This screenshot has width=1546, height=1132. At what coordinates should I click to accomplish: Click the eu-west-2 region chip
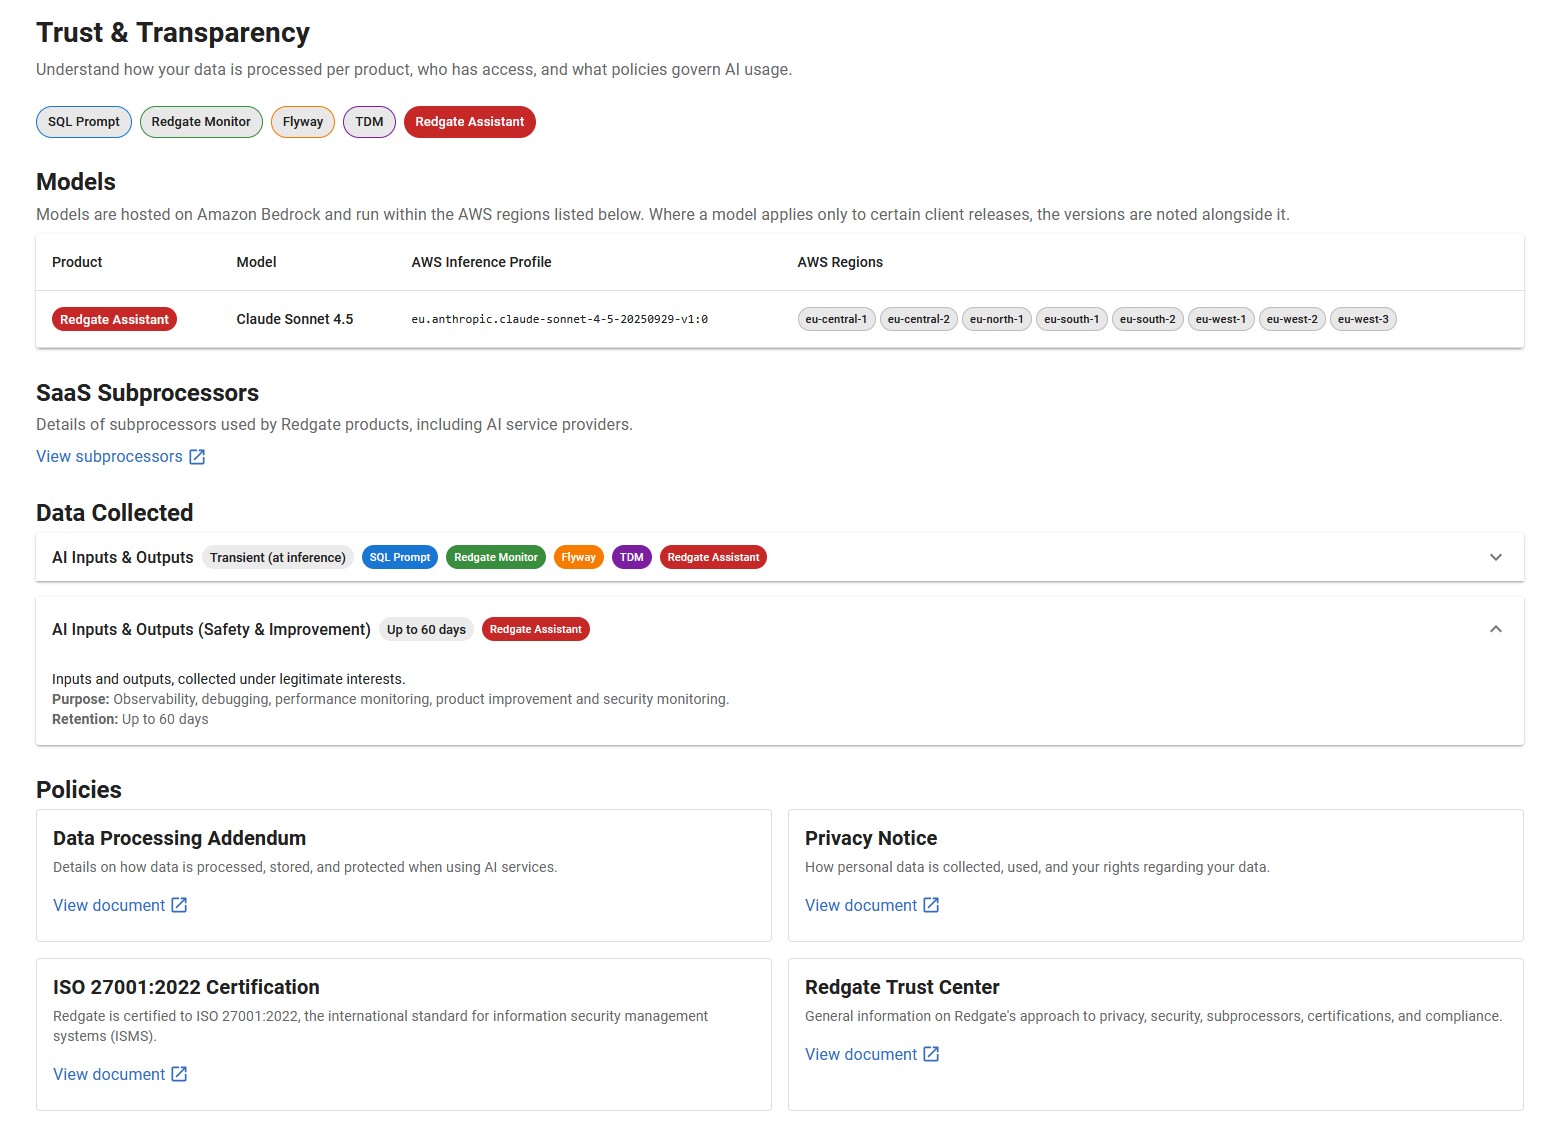tap(1292, 320)
